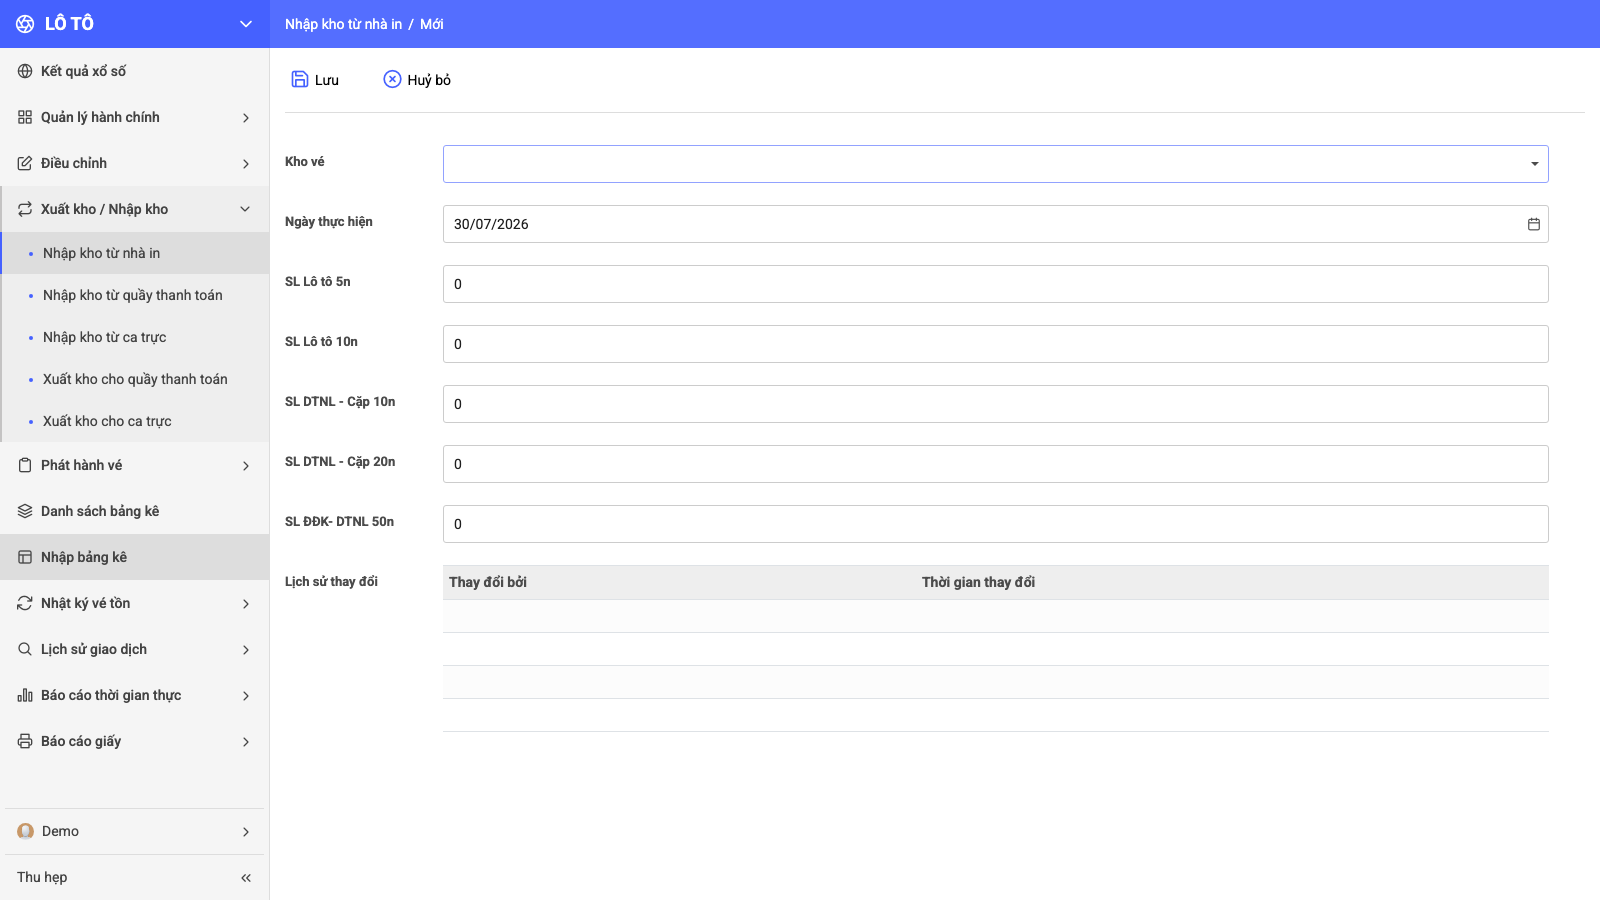Open the calendar icon in Ngày thực hiện
The width and height of the screenshot is (1600, 900).
[1534, 224]
